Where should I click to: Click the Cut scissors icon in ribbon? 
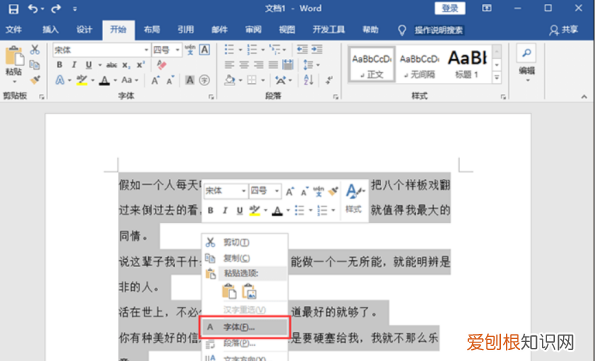35,49
